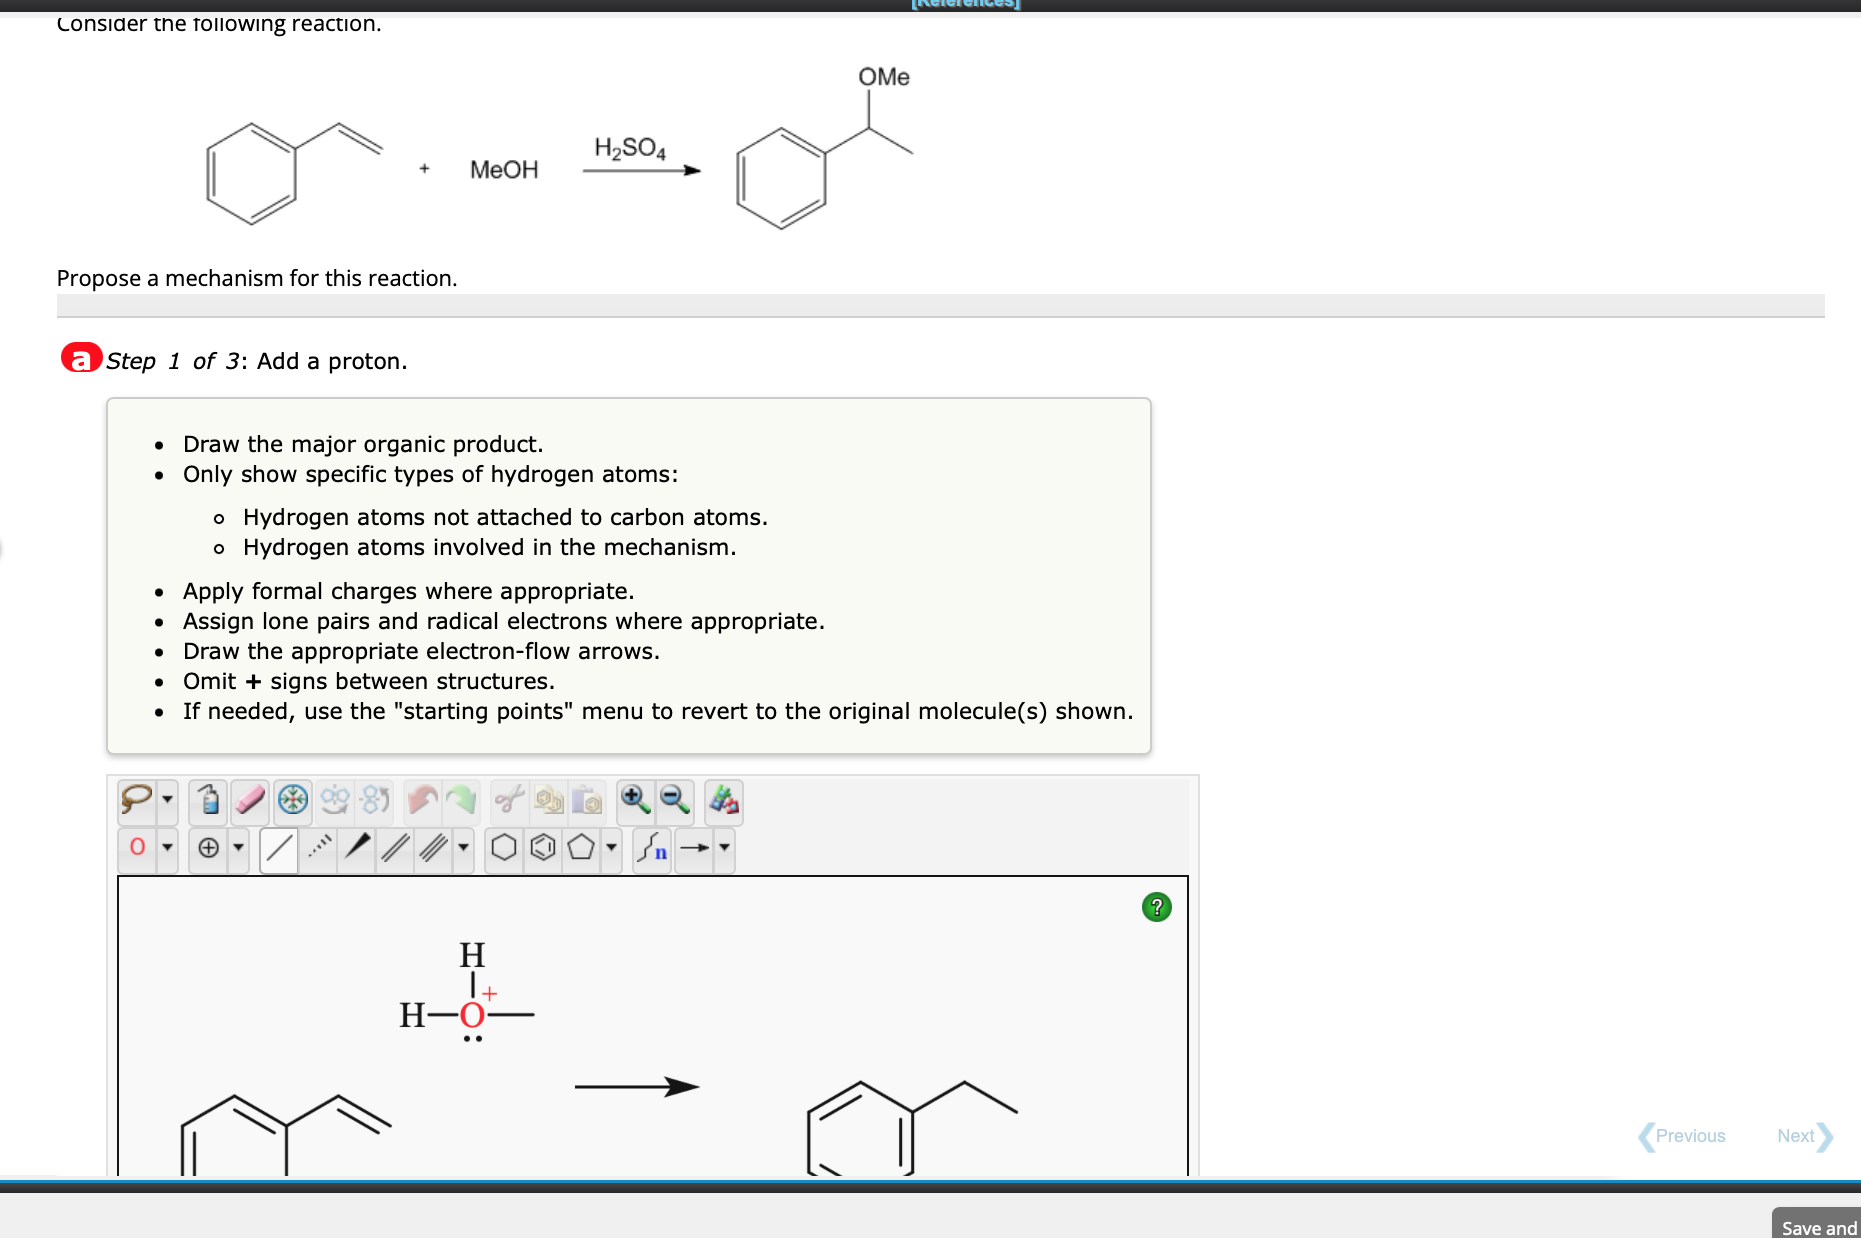1861x1238 pixels.
Task: Click the Paste structure icon
Action: point(586,801)
